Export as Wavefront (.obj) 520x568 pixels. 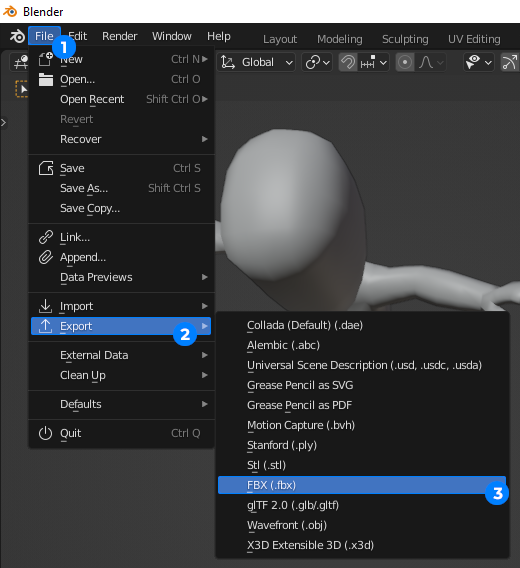(x=362, y=525)
